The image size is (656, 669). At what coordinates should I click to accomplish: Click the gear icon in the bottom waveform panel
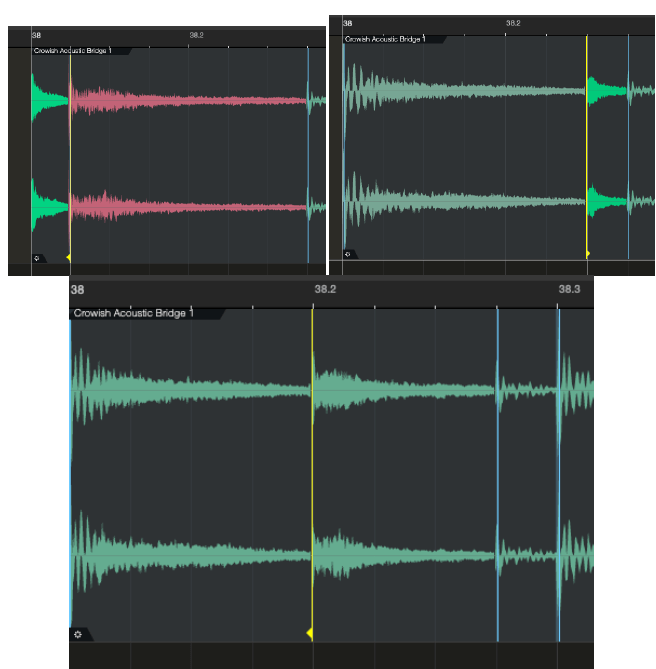[x=77, y=634]
